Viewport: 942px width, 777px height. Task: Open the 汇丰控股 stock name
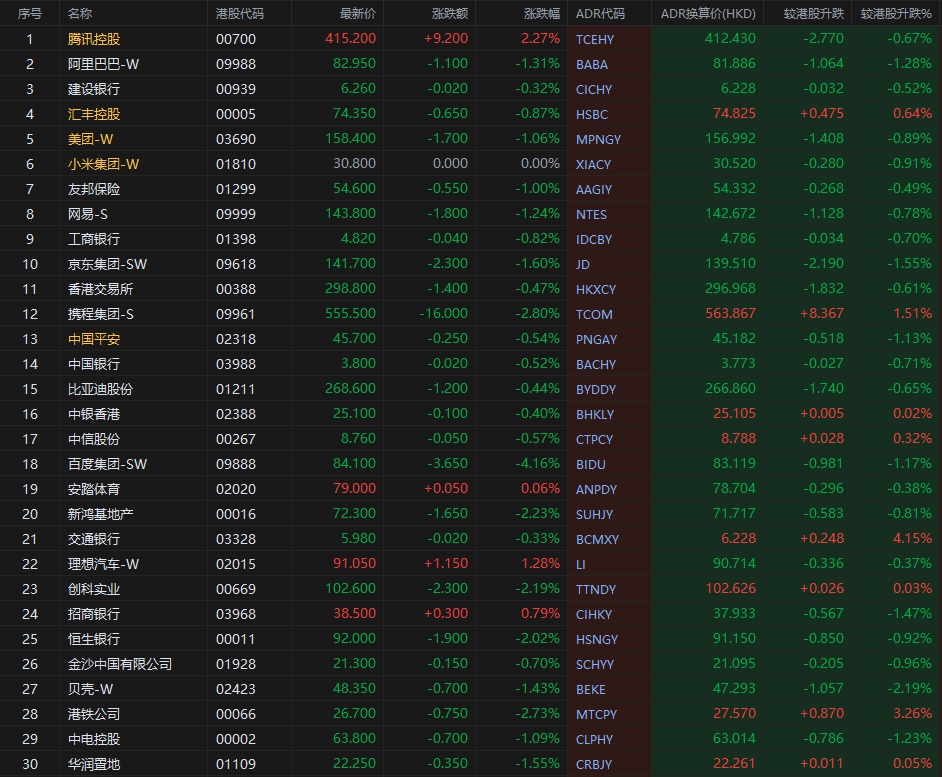click(94, 114)
